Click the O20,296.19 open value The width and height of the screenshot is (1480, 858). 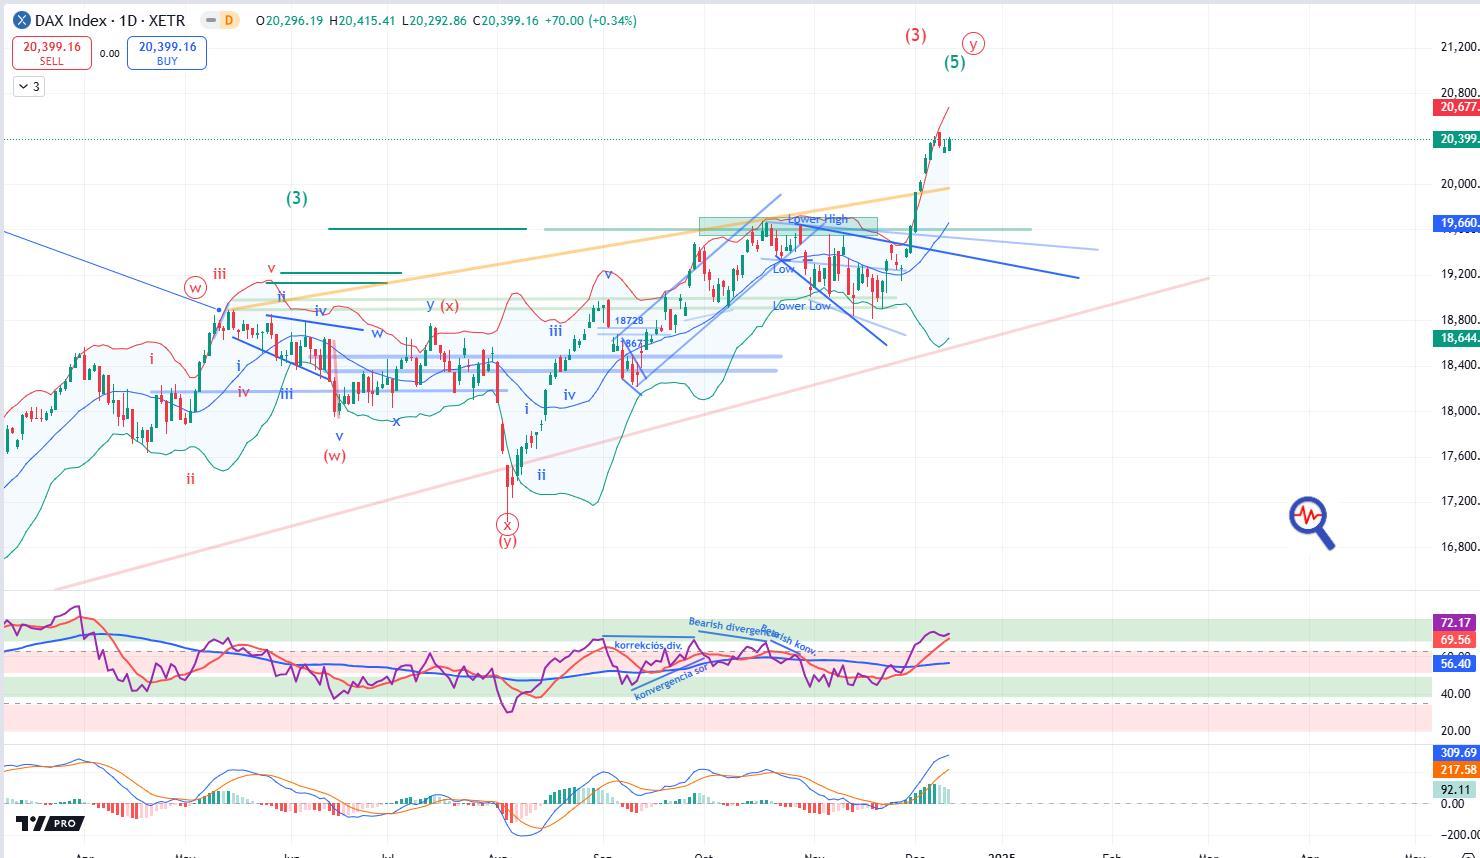tap(289, 21)
